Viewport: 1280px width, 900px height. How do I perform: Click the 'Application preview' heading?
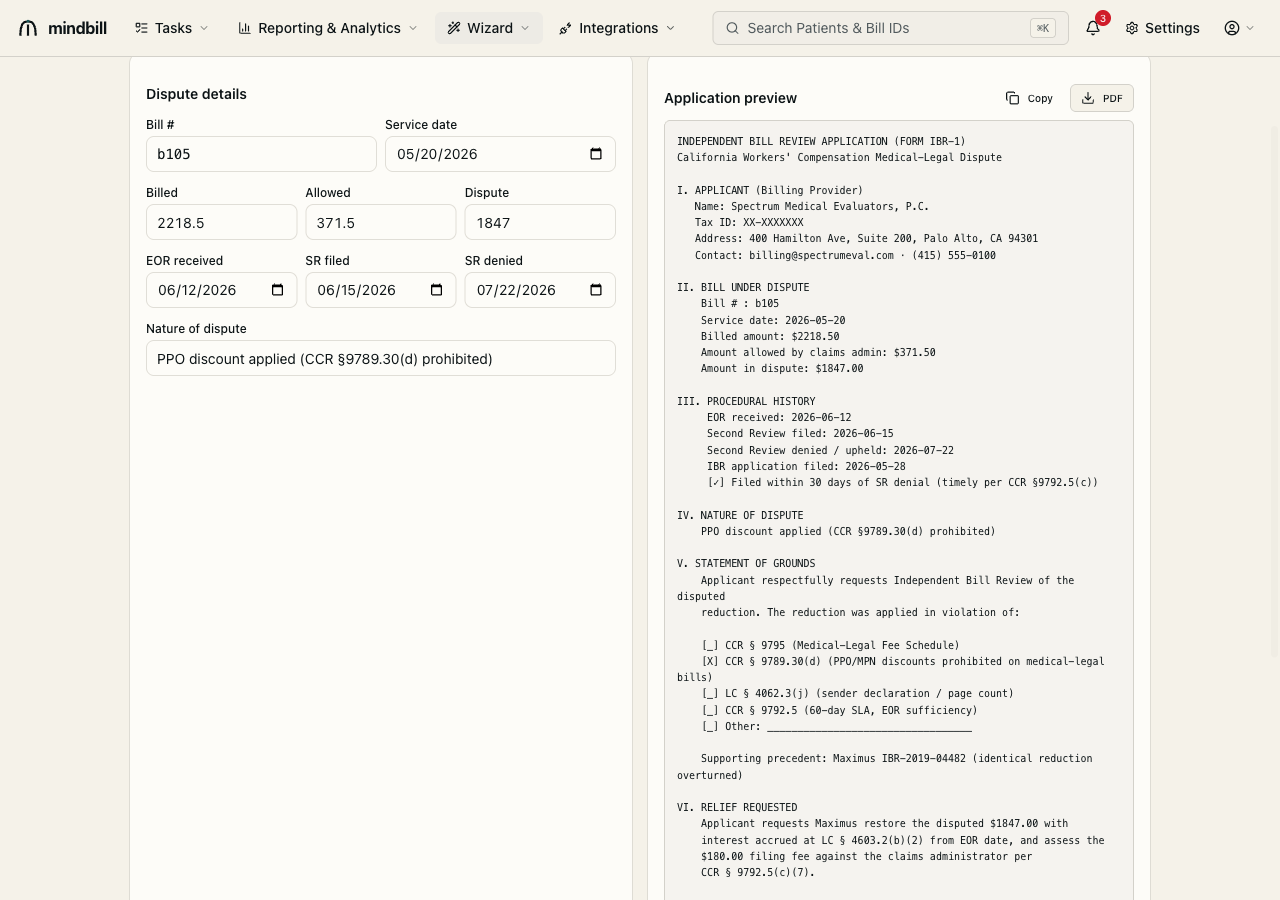[x=730, y=98]
